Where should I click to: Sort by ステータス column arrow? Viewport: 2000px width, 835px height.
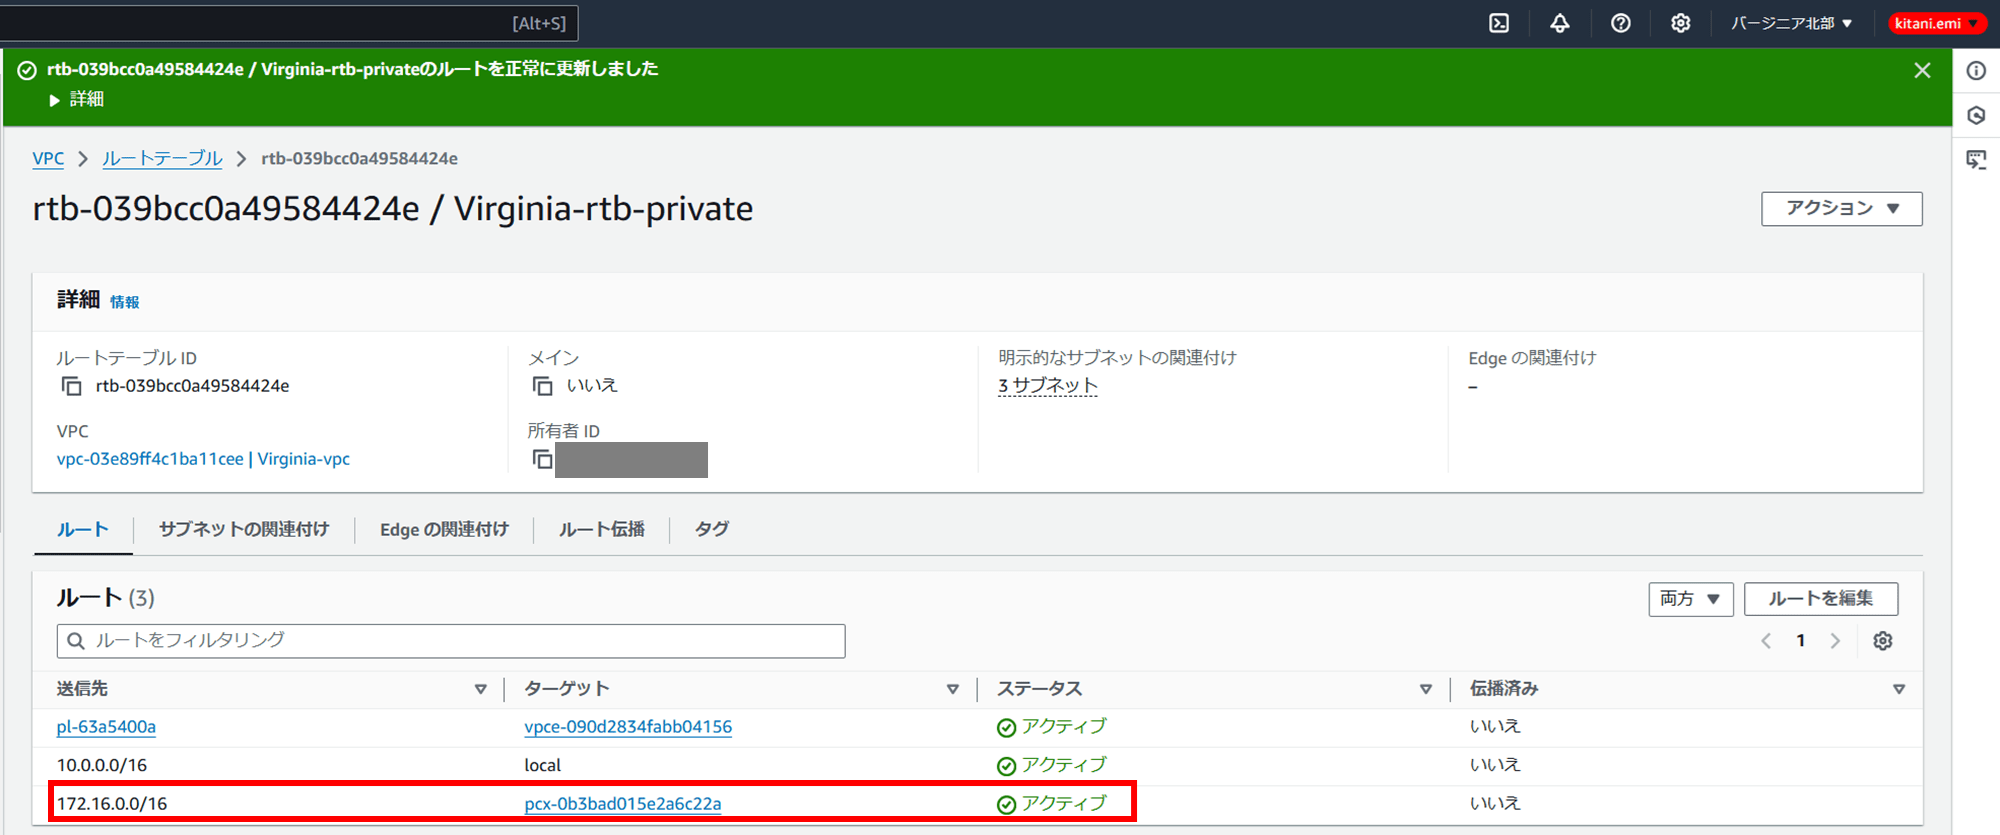[x=1425, y=689]
